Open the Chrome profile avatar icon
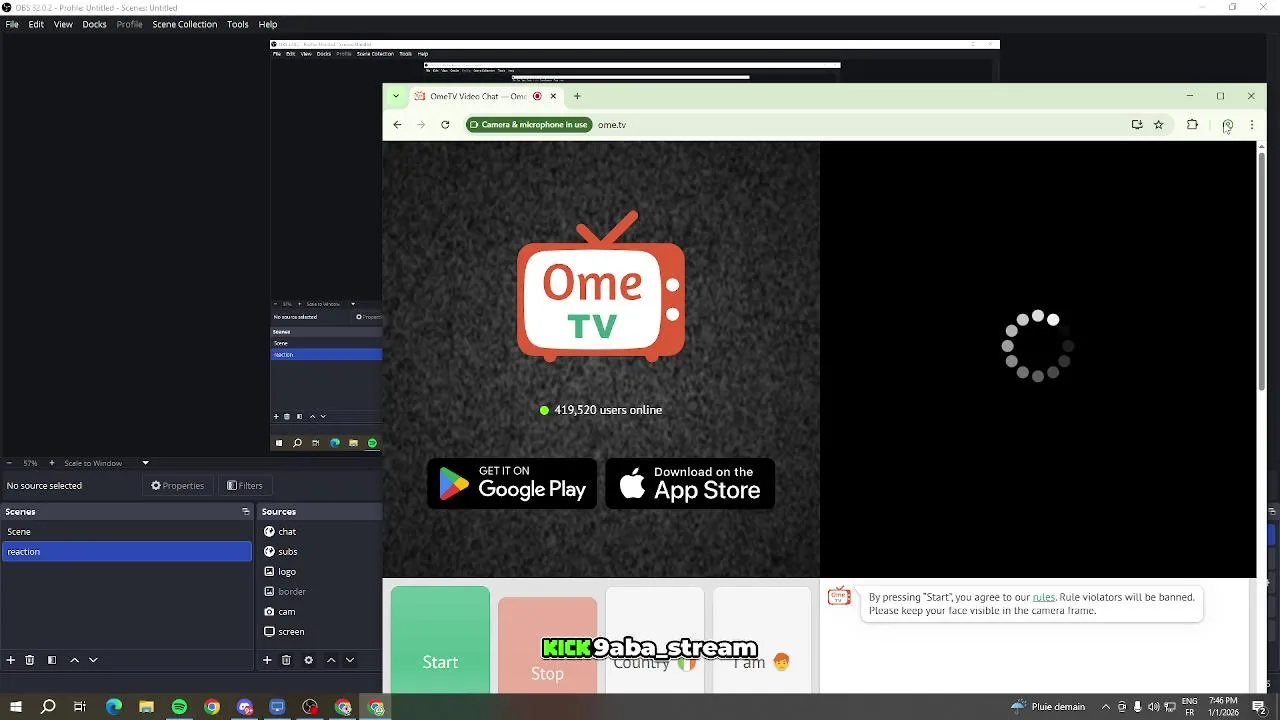Screen dimensions: 1280x720 point(1228,125)
